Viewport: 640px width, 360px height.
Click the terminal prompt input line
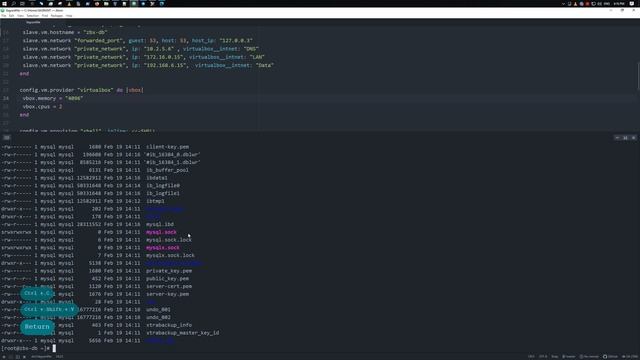click(29, 348)
